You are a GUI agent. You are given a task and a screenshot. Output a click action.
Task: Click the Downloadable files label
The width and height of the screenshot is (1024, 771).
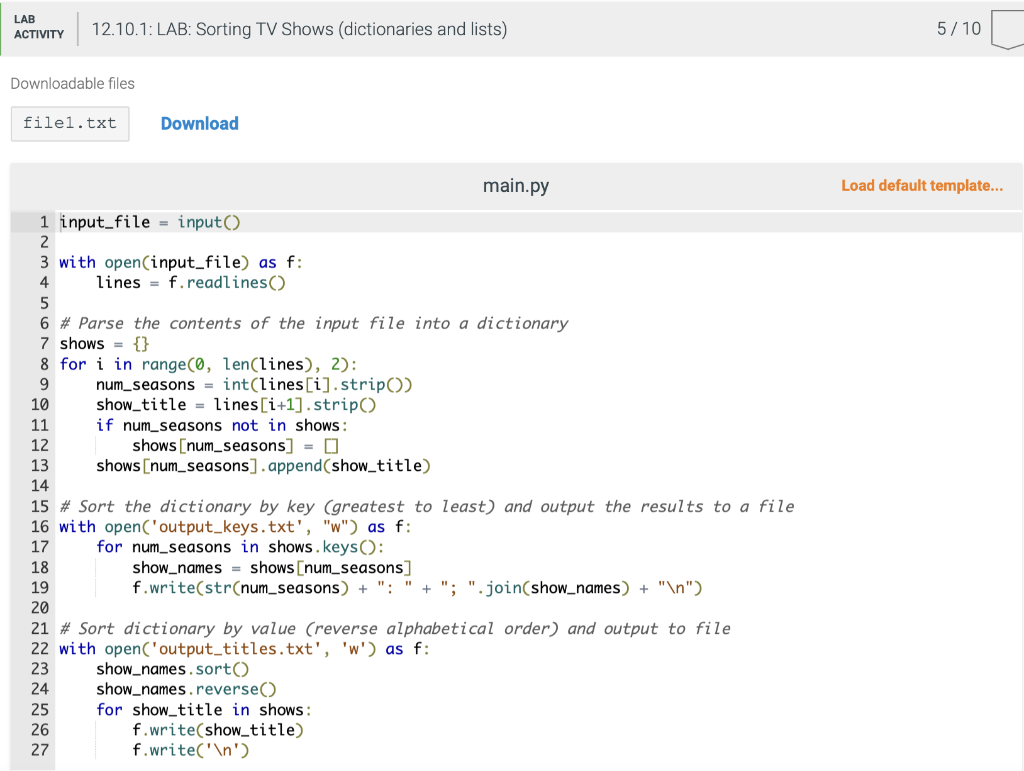point(72,83)
